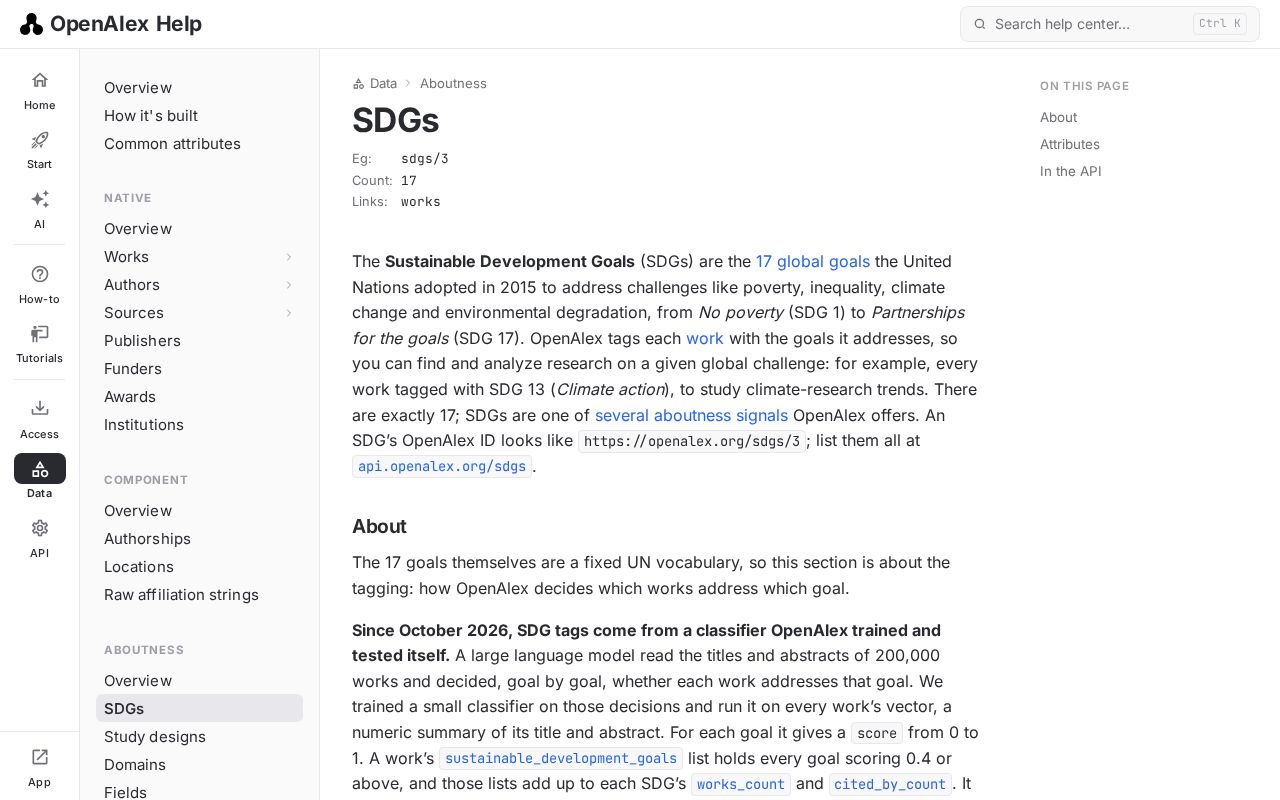
Task: Select SDGs in the sidebar
Action: click(x=199, y=708)
